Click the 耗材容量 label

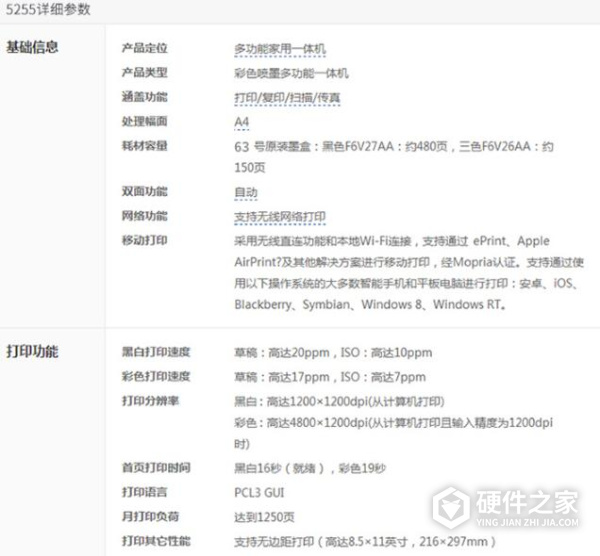coord(144,146)
